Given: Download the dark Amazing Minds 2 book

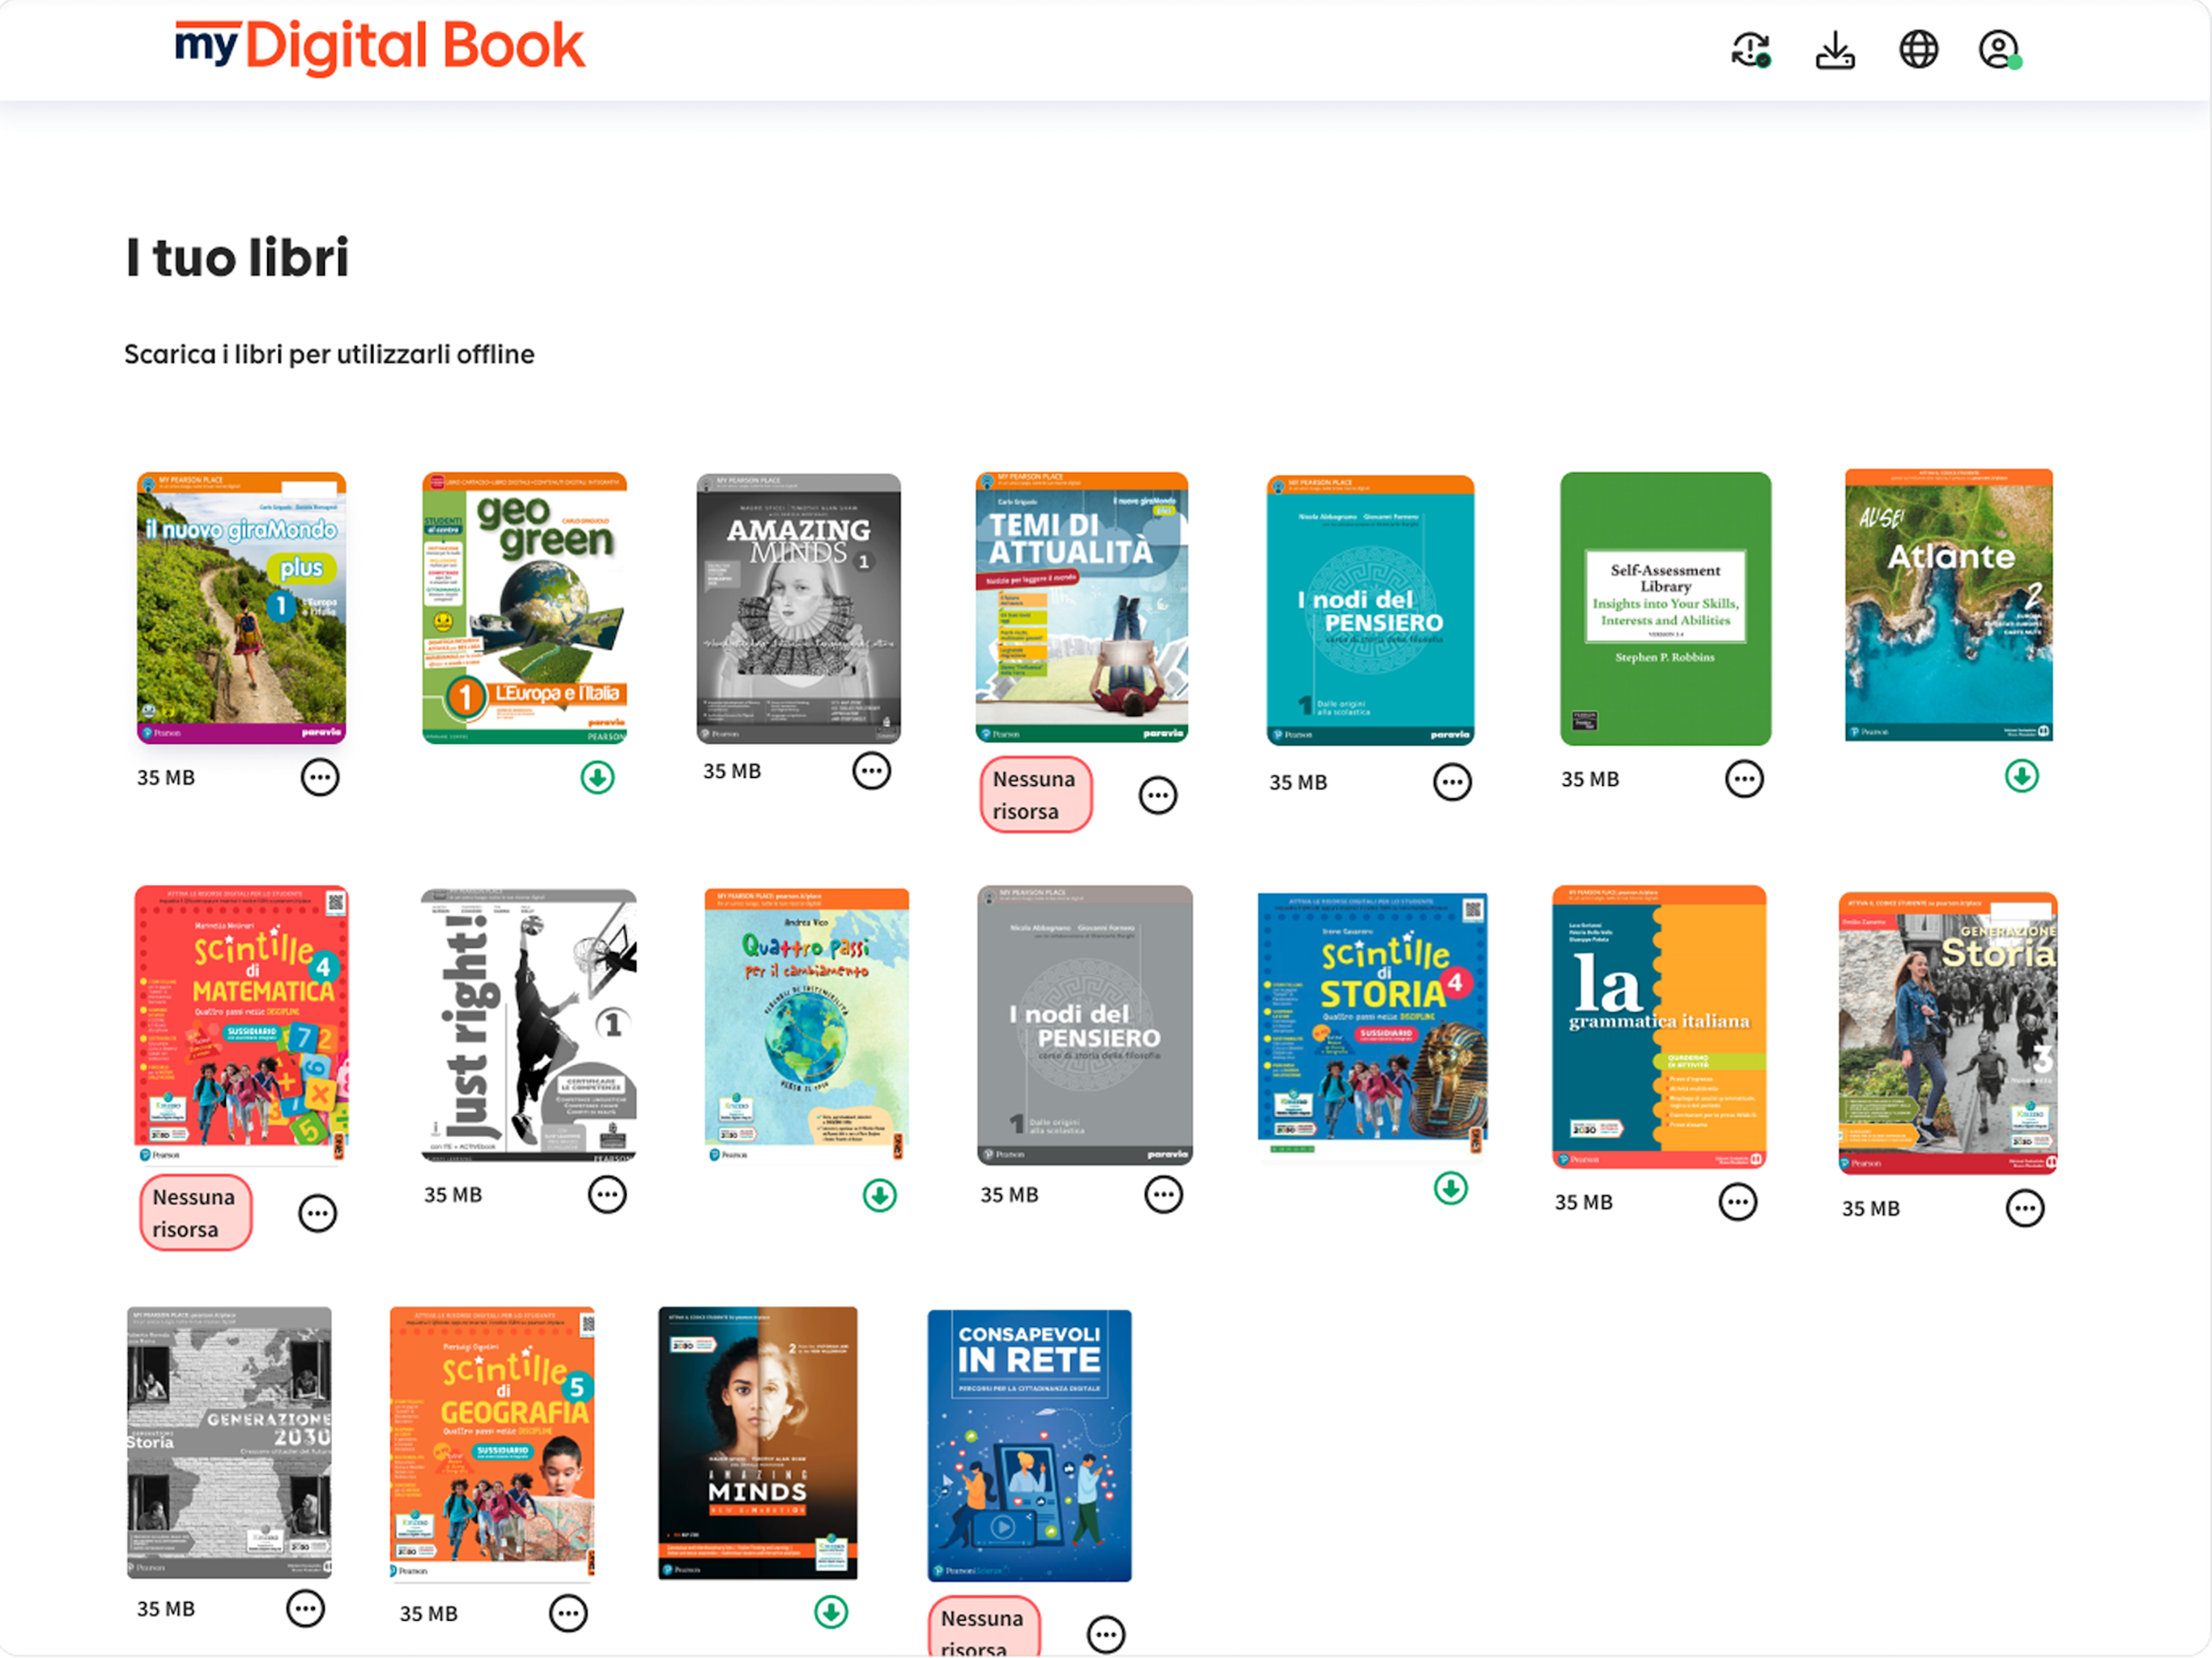Looking at the screenshot, I should click(831, 1612).
